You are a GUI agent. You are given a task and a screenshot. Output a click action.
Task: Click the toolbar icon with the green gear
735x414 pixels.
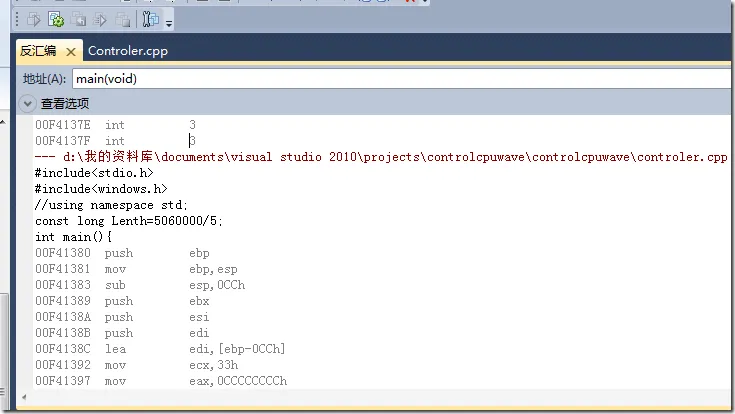click(56, 20)
